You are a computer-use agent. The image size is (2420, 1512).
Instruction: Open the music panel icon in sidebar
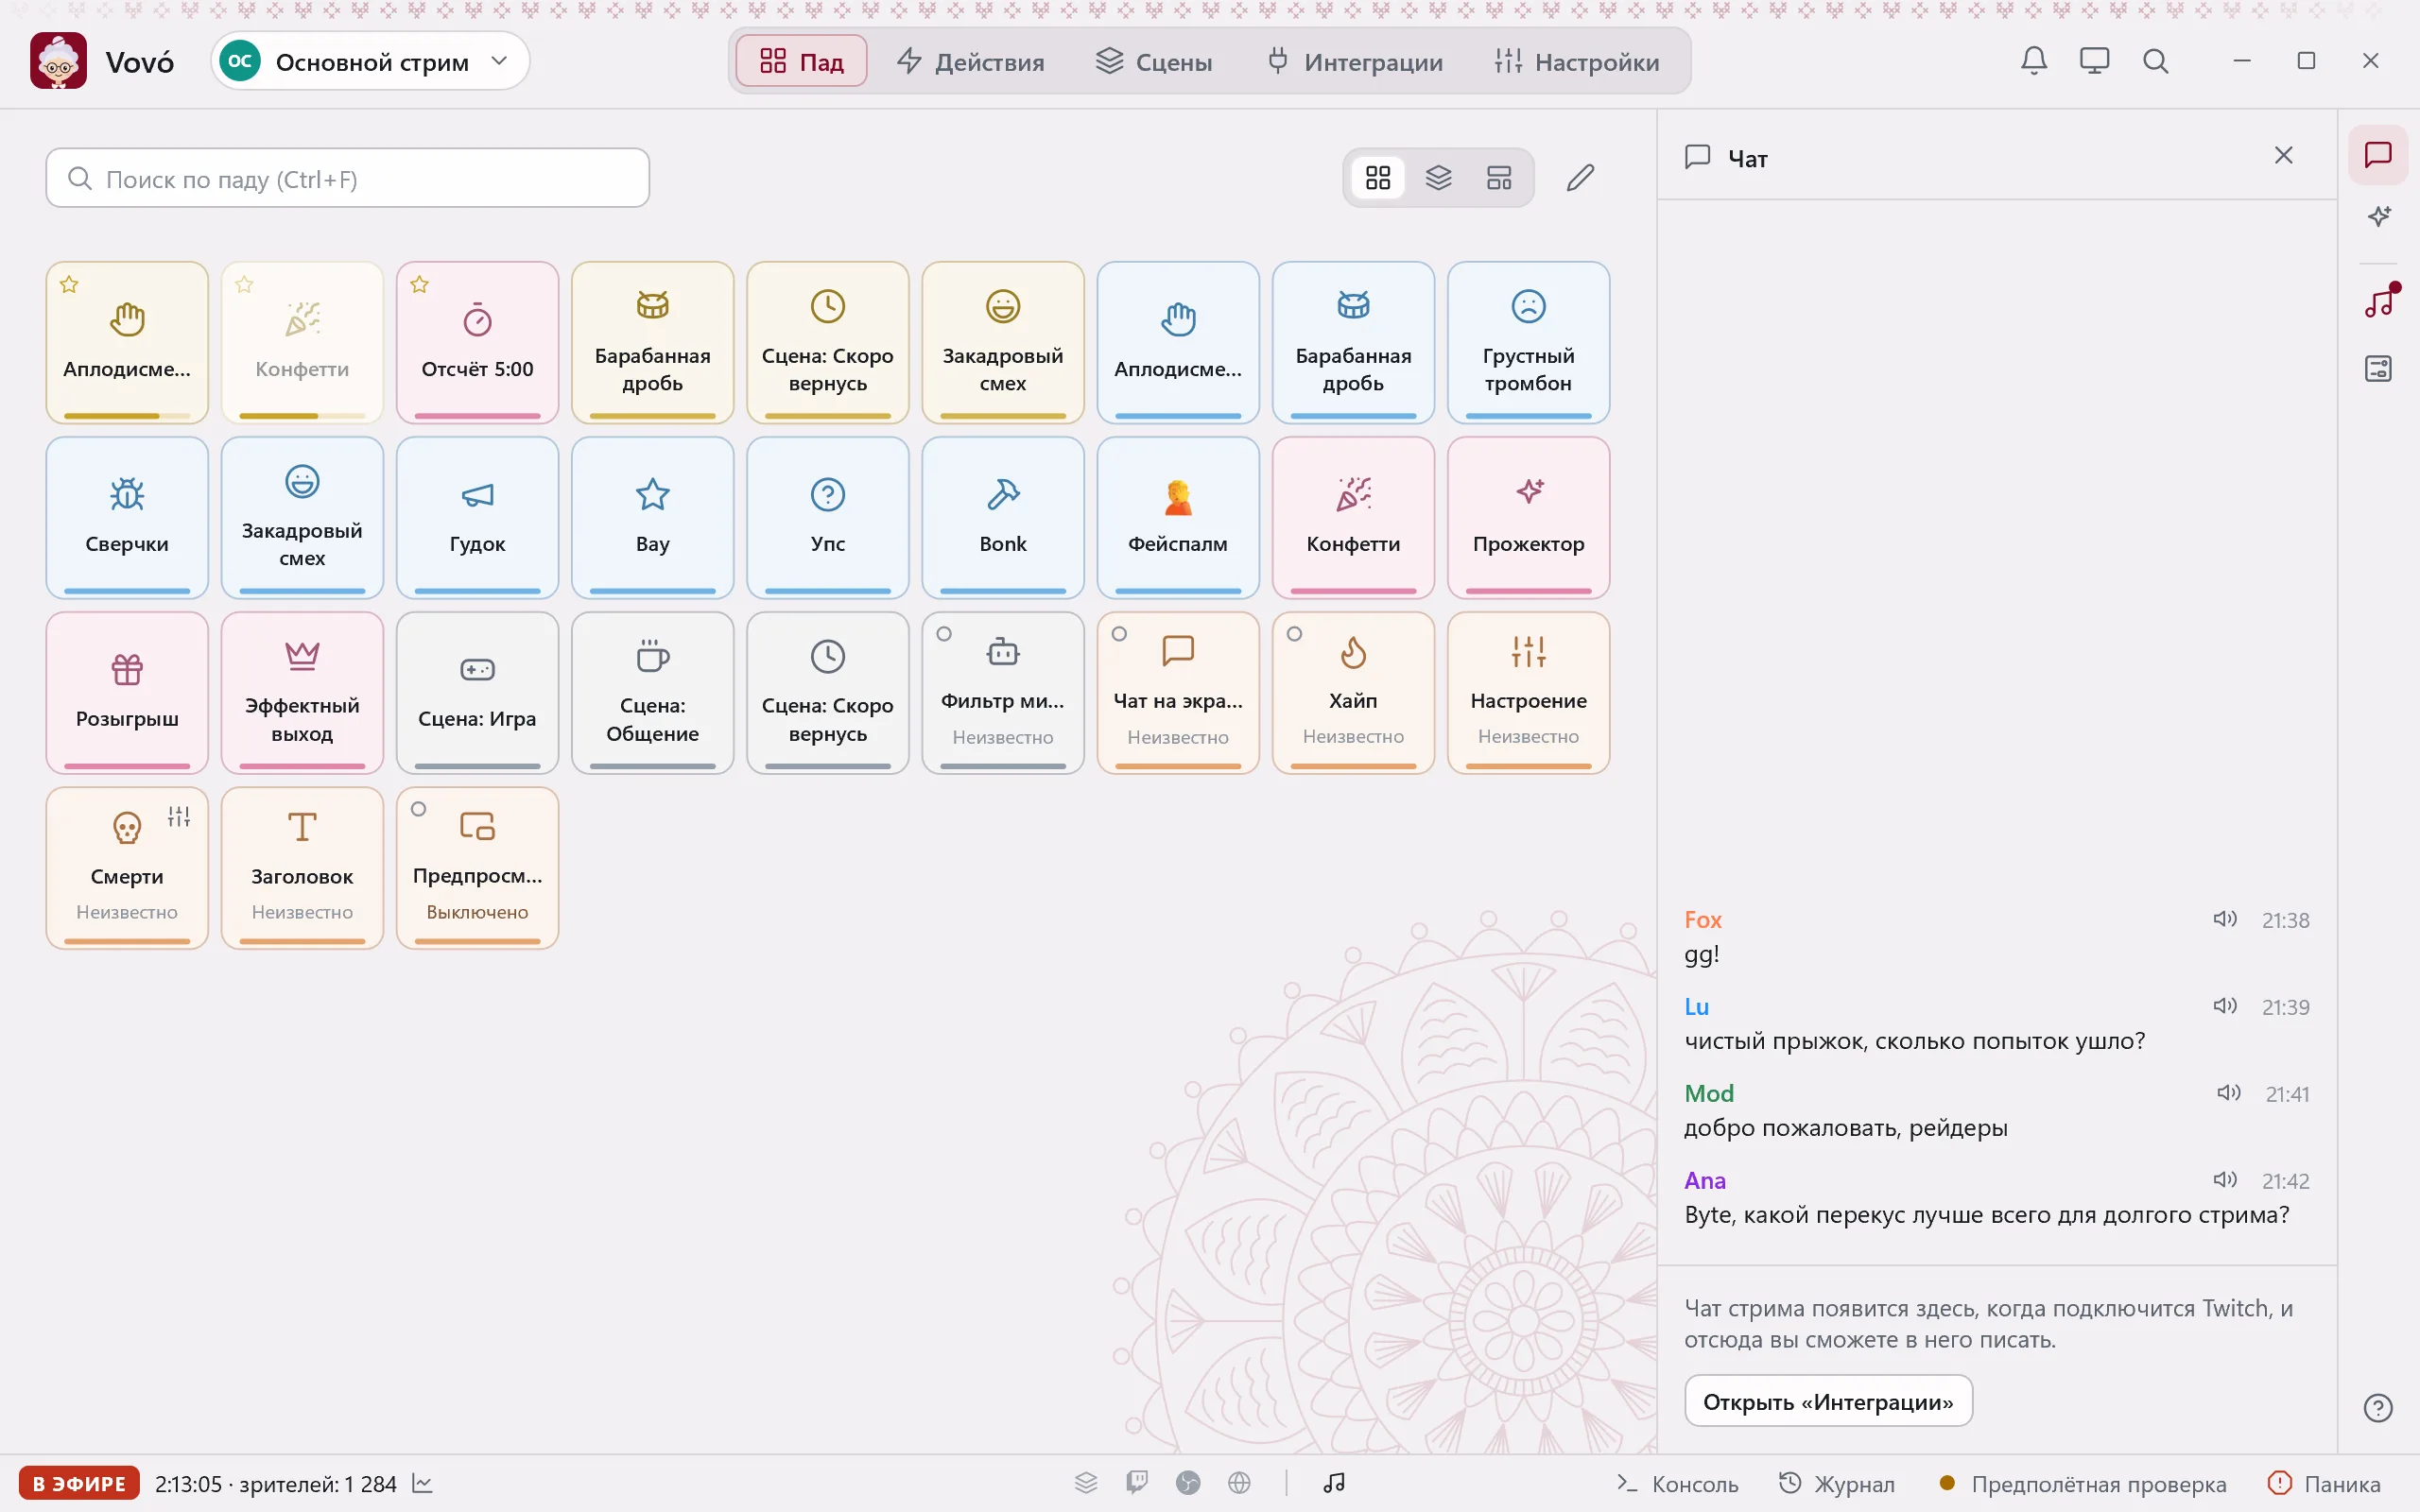2378,303
